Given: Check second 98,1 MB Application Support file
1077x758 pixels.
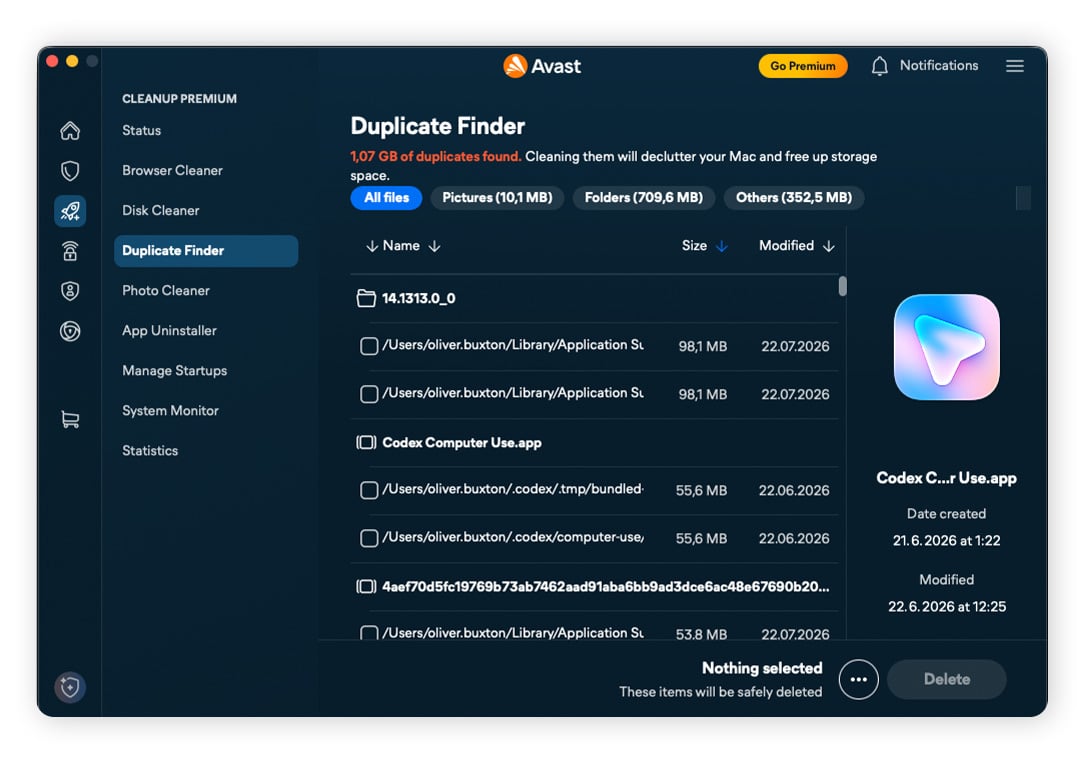Looking at the screenshot, I should tap(369, 394).
